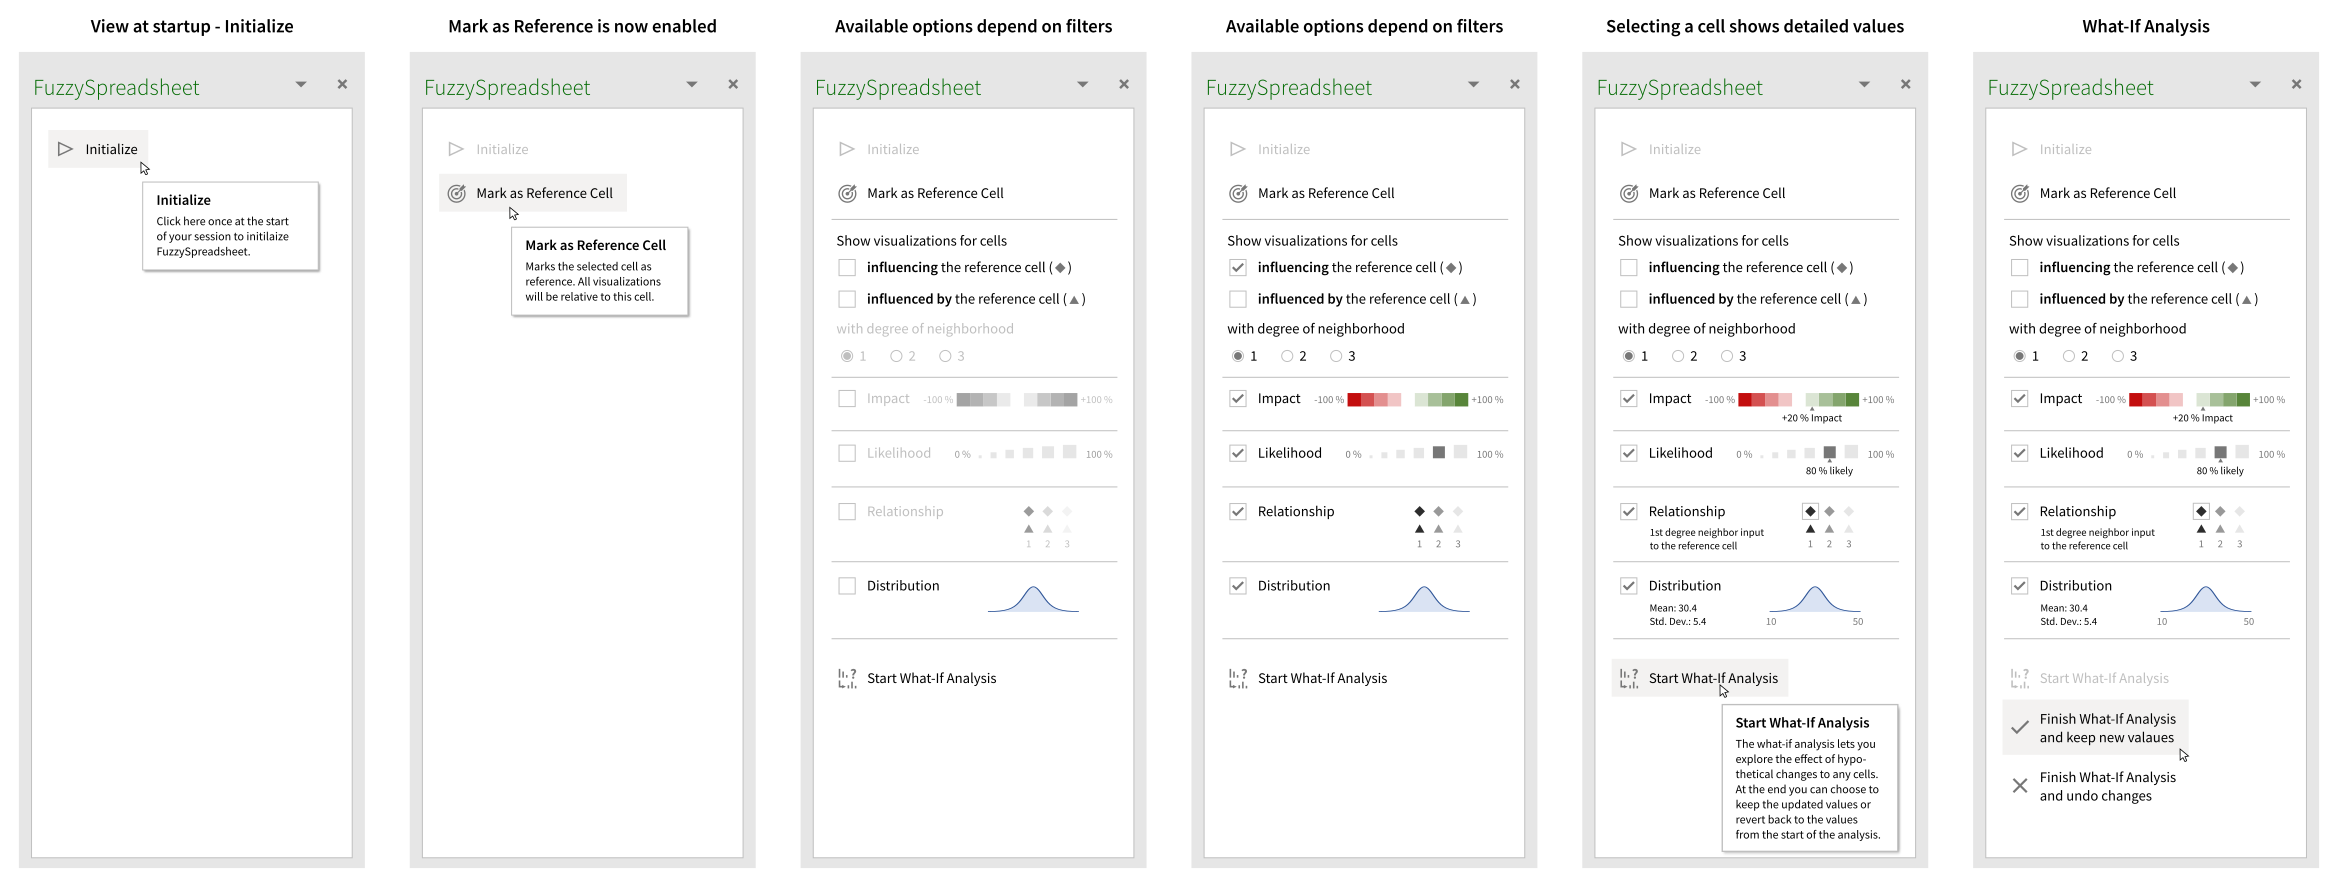Collapse the What-If Analysis panel with its chevron

pyautogui.click(x=2255, y=84)
